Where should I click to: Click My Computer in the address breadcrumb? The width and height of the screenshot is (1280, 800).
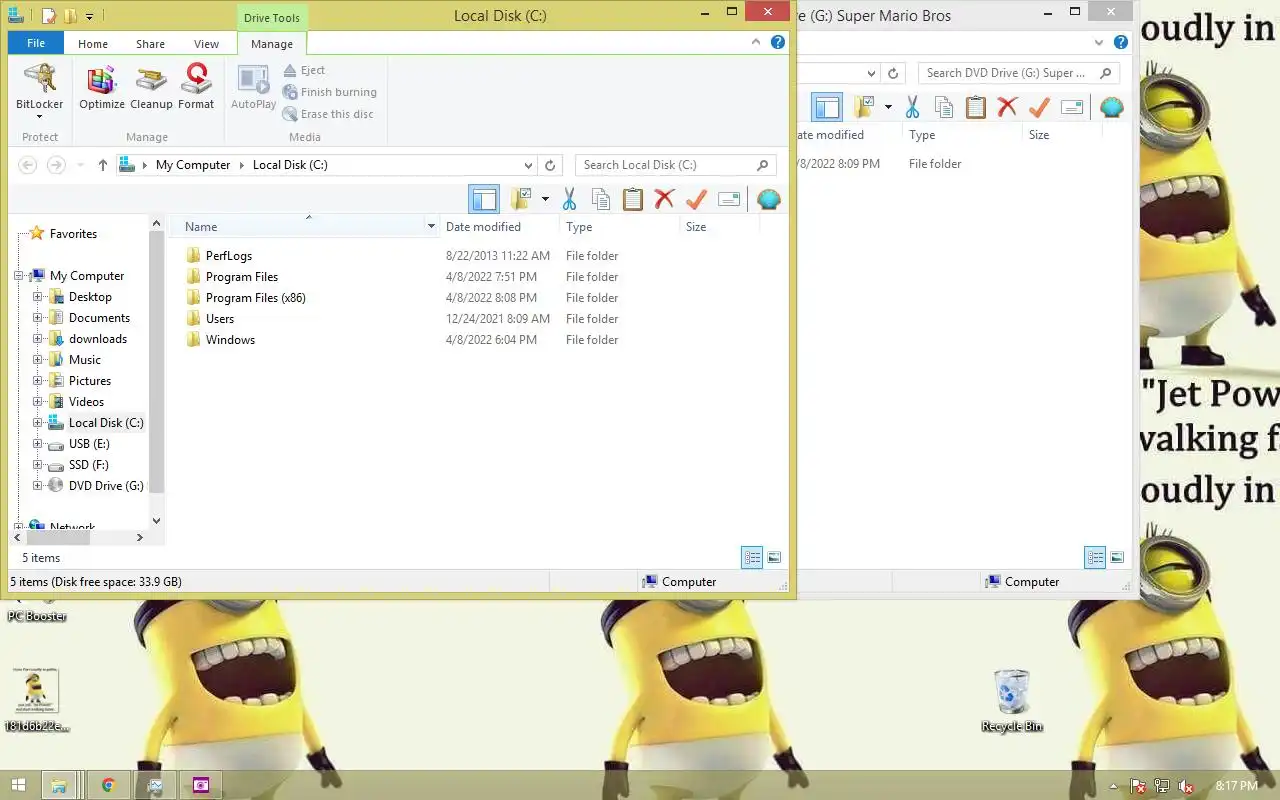(193, 165)
